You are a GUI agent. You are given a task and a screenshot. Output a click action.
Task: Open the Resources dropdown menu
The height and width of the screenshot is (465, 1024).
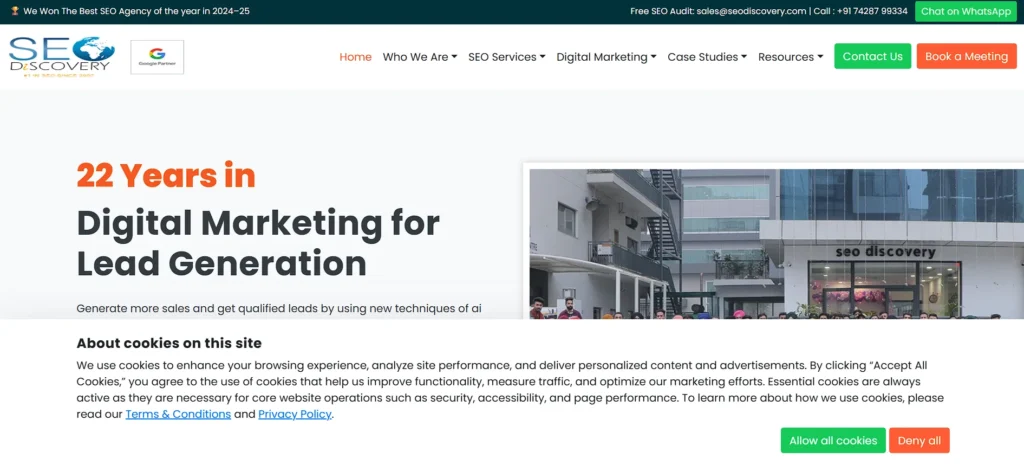[x=791, y=57]
